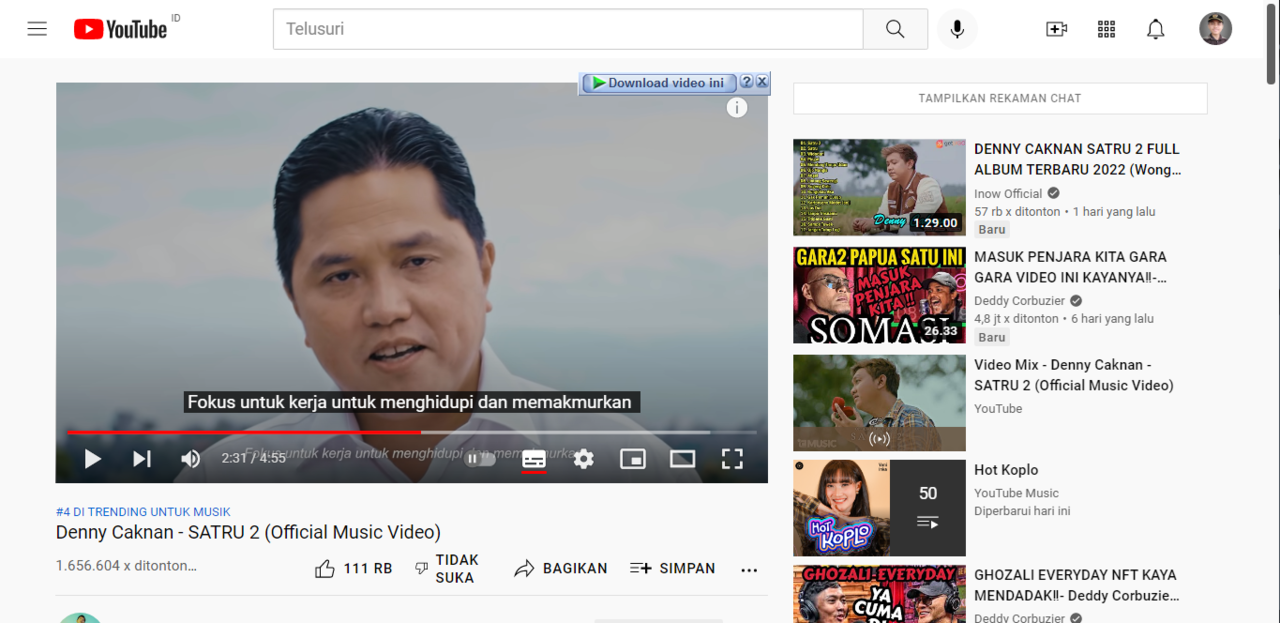Enable miniplayer mode
The height and width of the screenshot is (623, 1280).
633,459
